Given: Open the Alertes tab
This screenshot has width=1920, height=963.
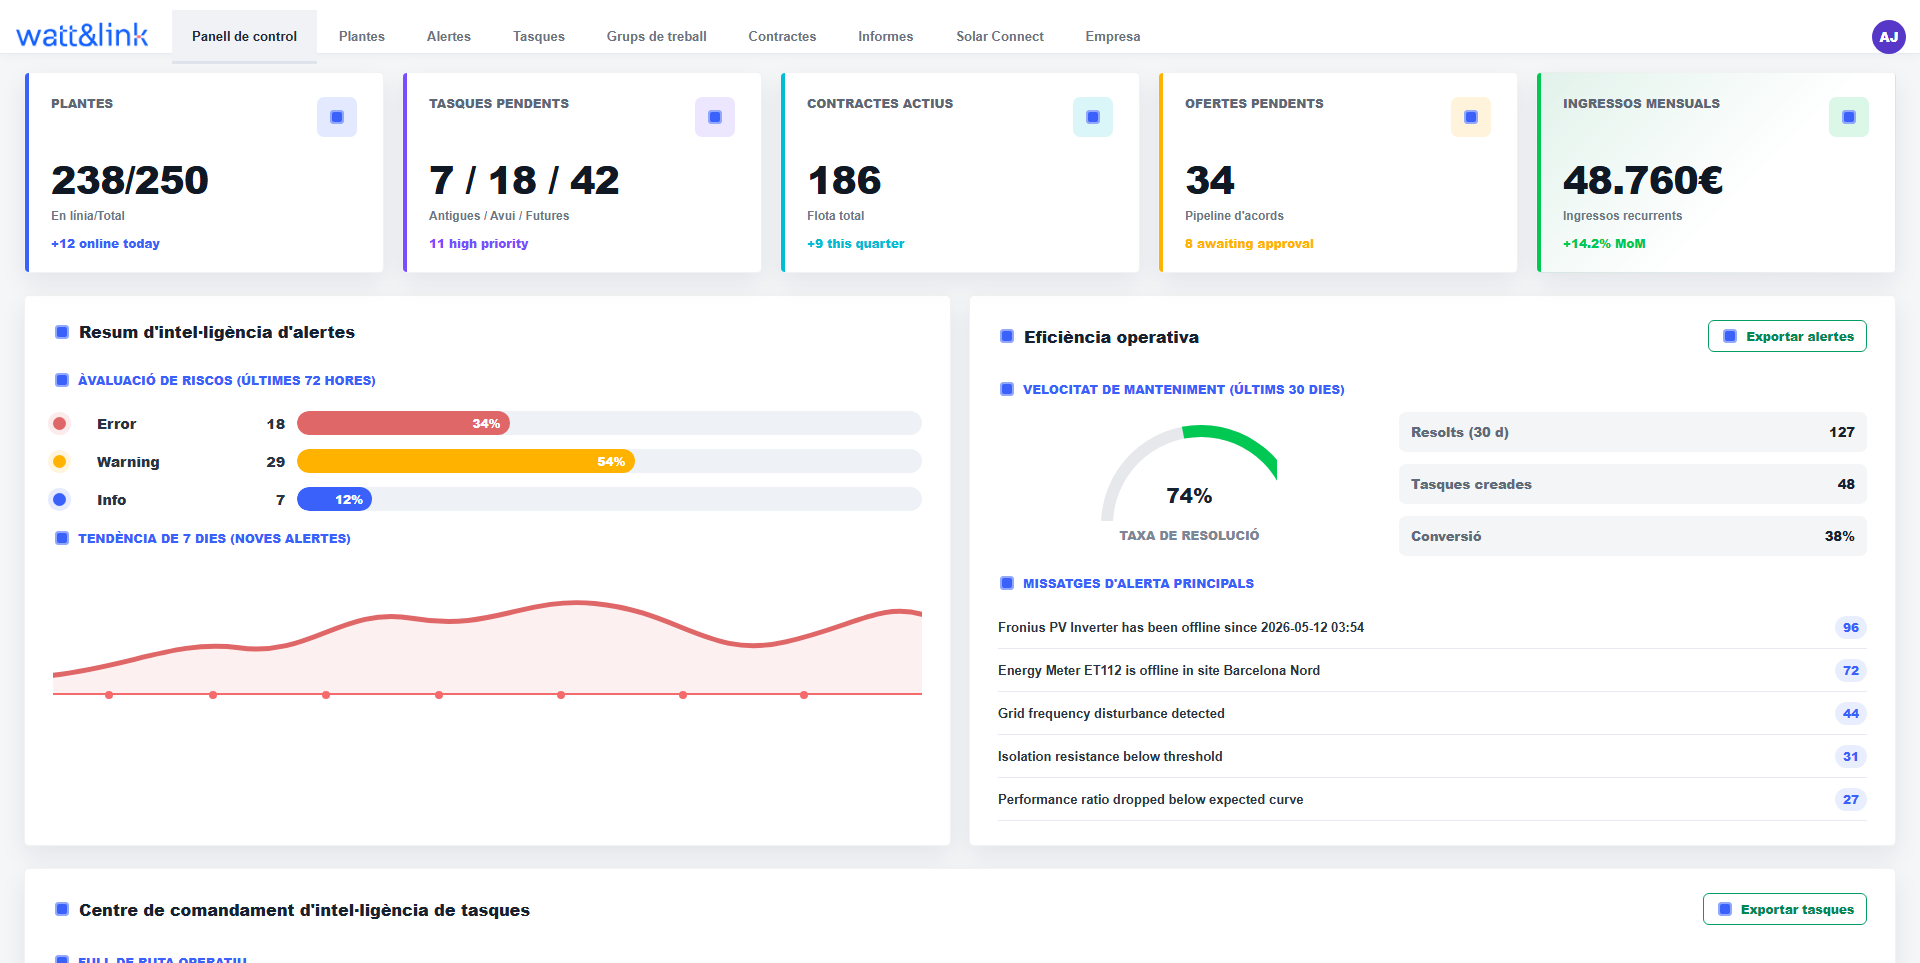Looking at the screenshot, I should [x=449, y=36].
